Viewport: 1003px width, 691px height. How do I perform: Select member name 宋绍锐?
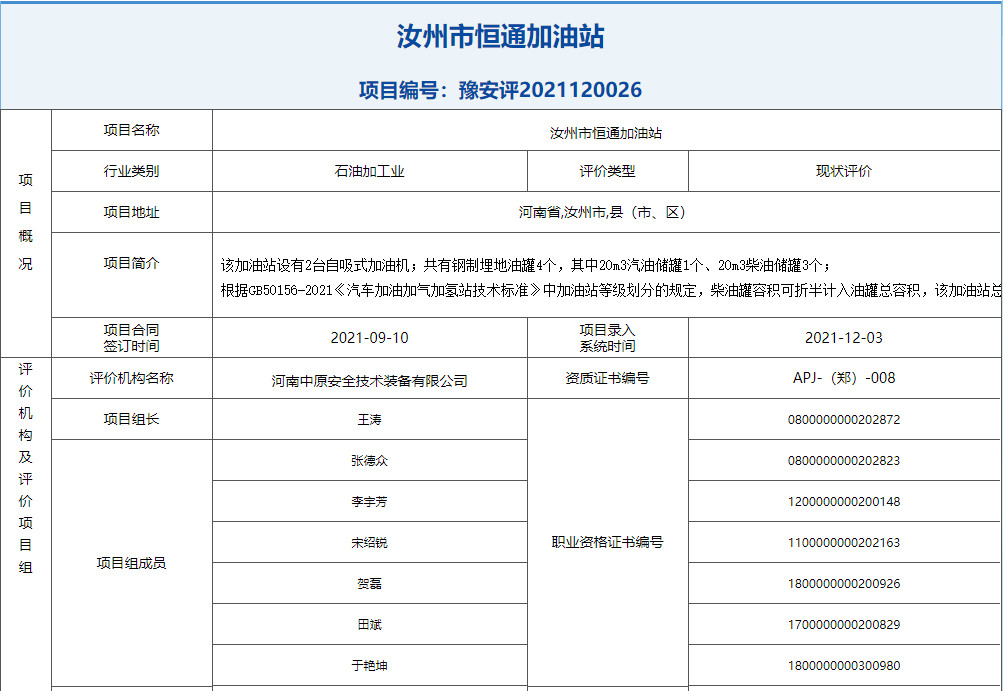click(370, 543)
